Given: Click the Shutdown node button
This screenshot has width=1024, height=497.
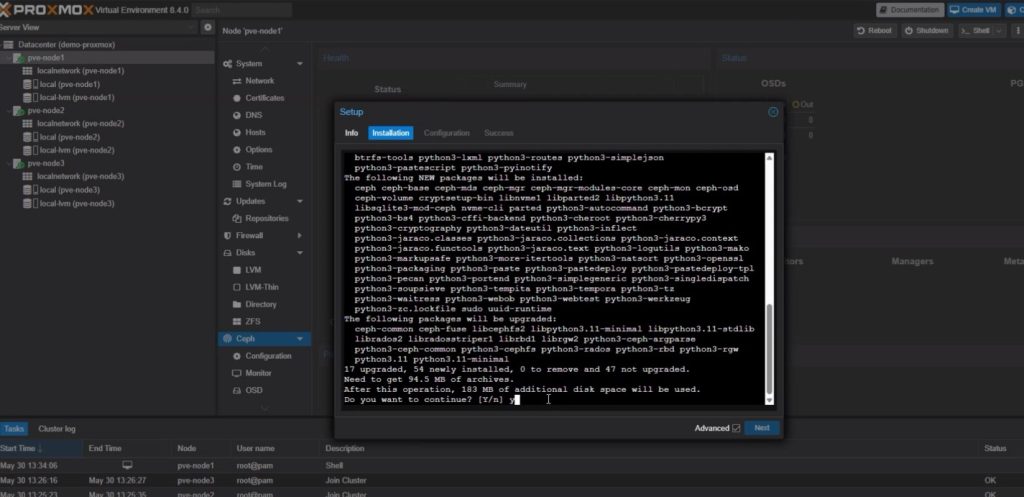Looking at the screenshot, I should (927, 31).
